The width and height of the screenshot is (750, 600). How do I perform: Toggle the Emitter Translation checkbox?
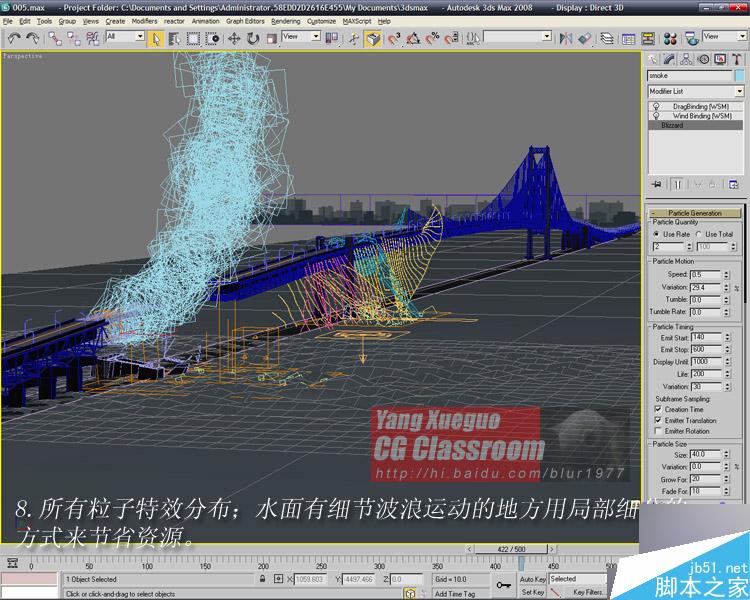[x=658, y=420]
